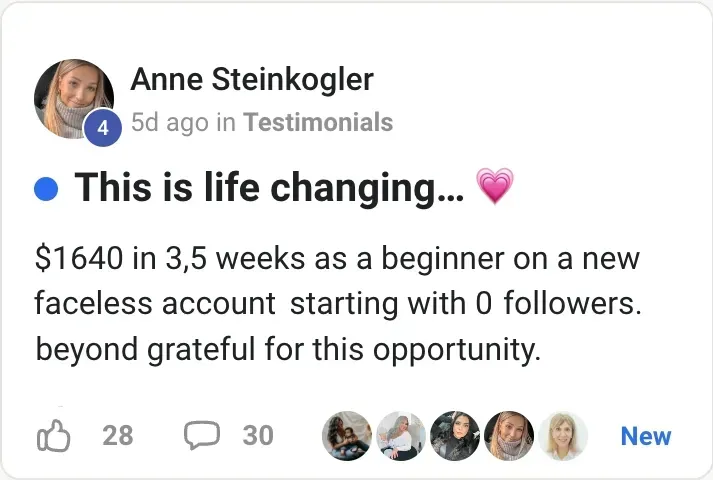Click the "5d ago" timestamp
The image size is (713, 480).
(x=170, y=123)
